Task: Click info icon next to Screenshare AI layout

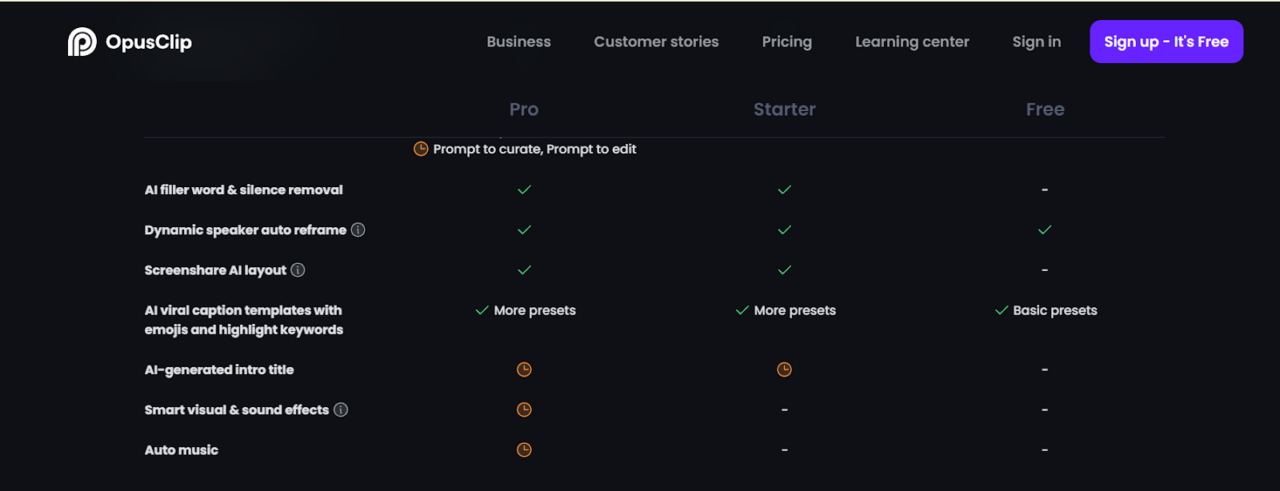Action: tap(298, 270)
